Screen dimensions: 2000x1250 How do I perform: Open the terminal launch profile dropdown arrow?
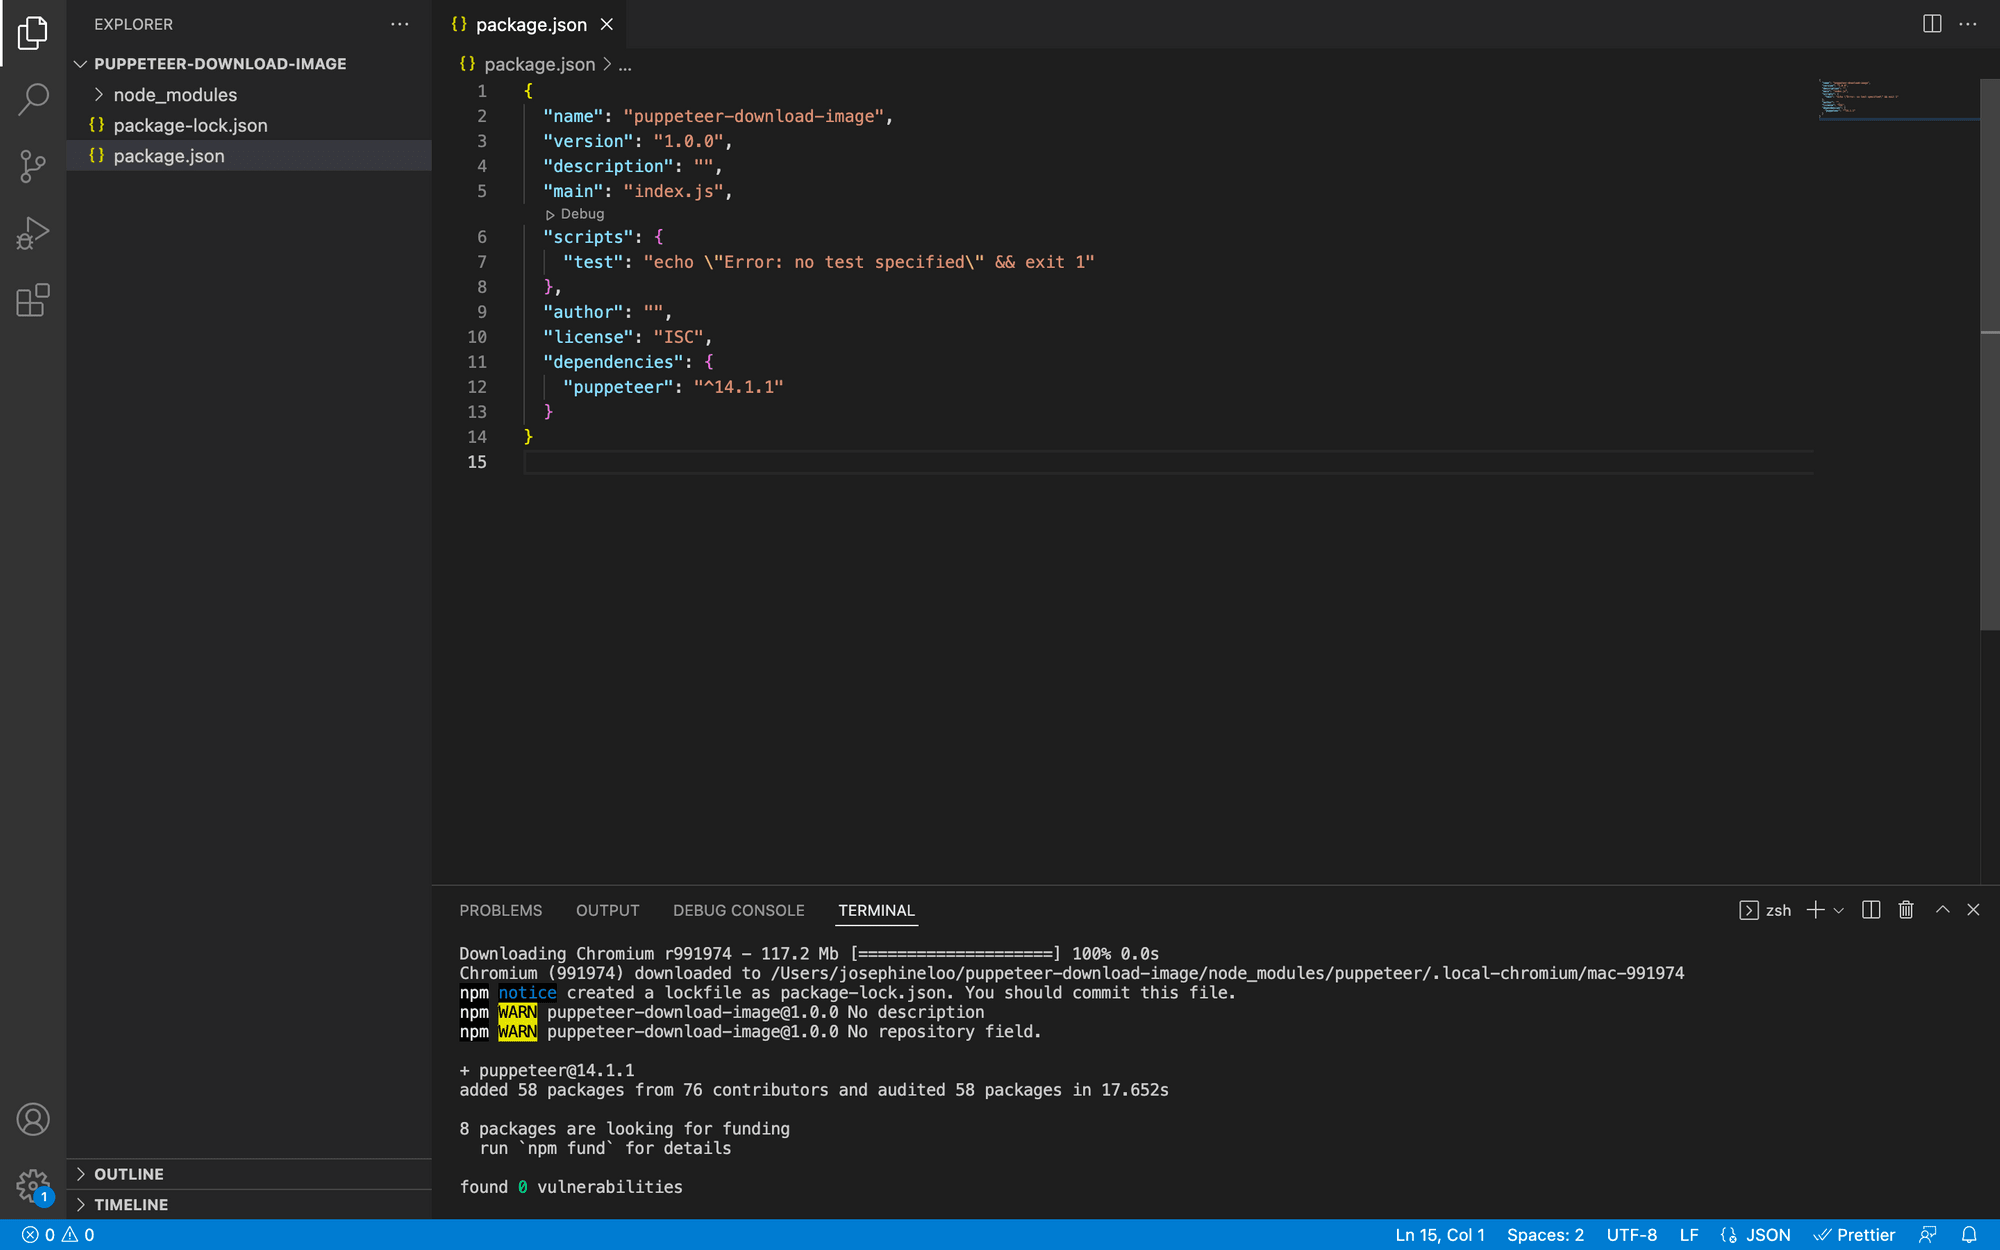coord(1838,910)
